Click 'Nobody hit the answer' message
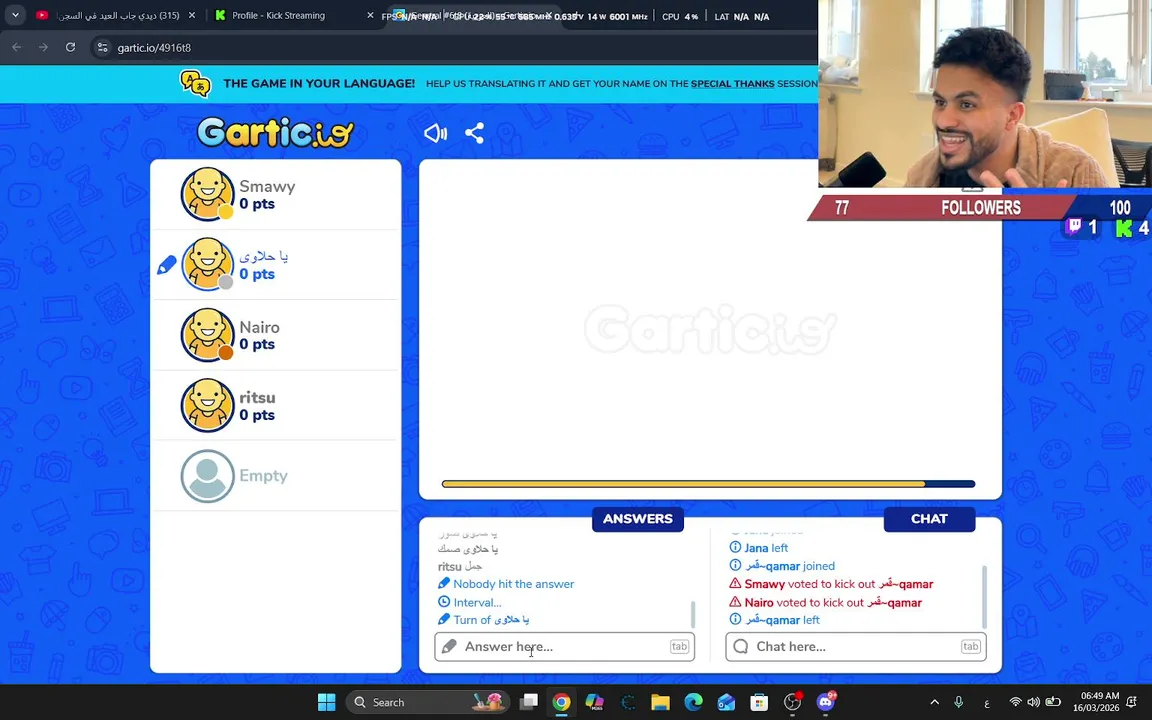This screenshot has width=1152, height=720. click(x=506, y=584)
